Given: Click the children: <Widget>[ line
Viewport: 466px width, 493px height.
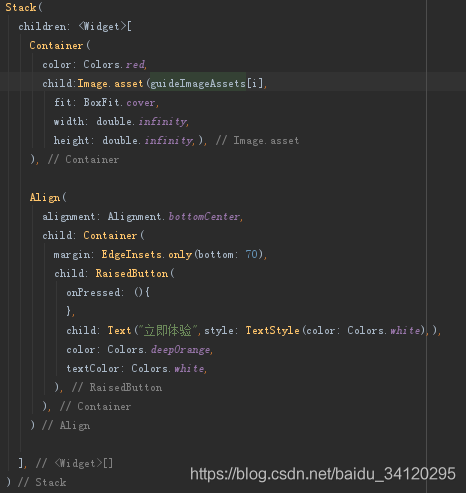Looking at the screenshot, I should click(75, 26).
